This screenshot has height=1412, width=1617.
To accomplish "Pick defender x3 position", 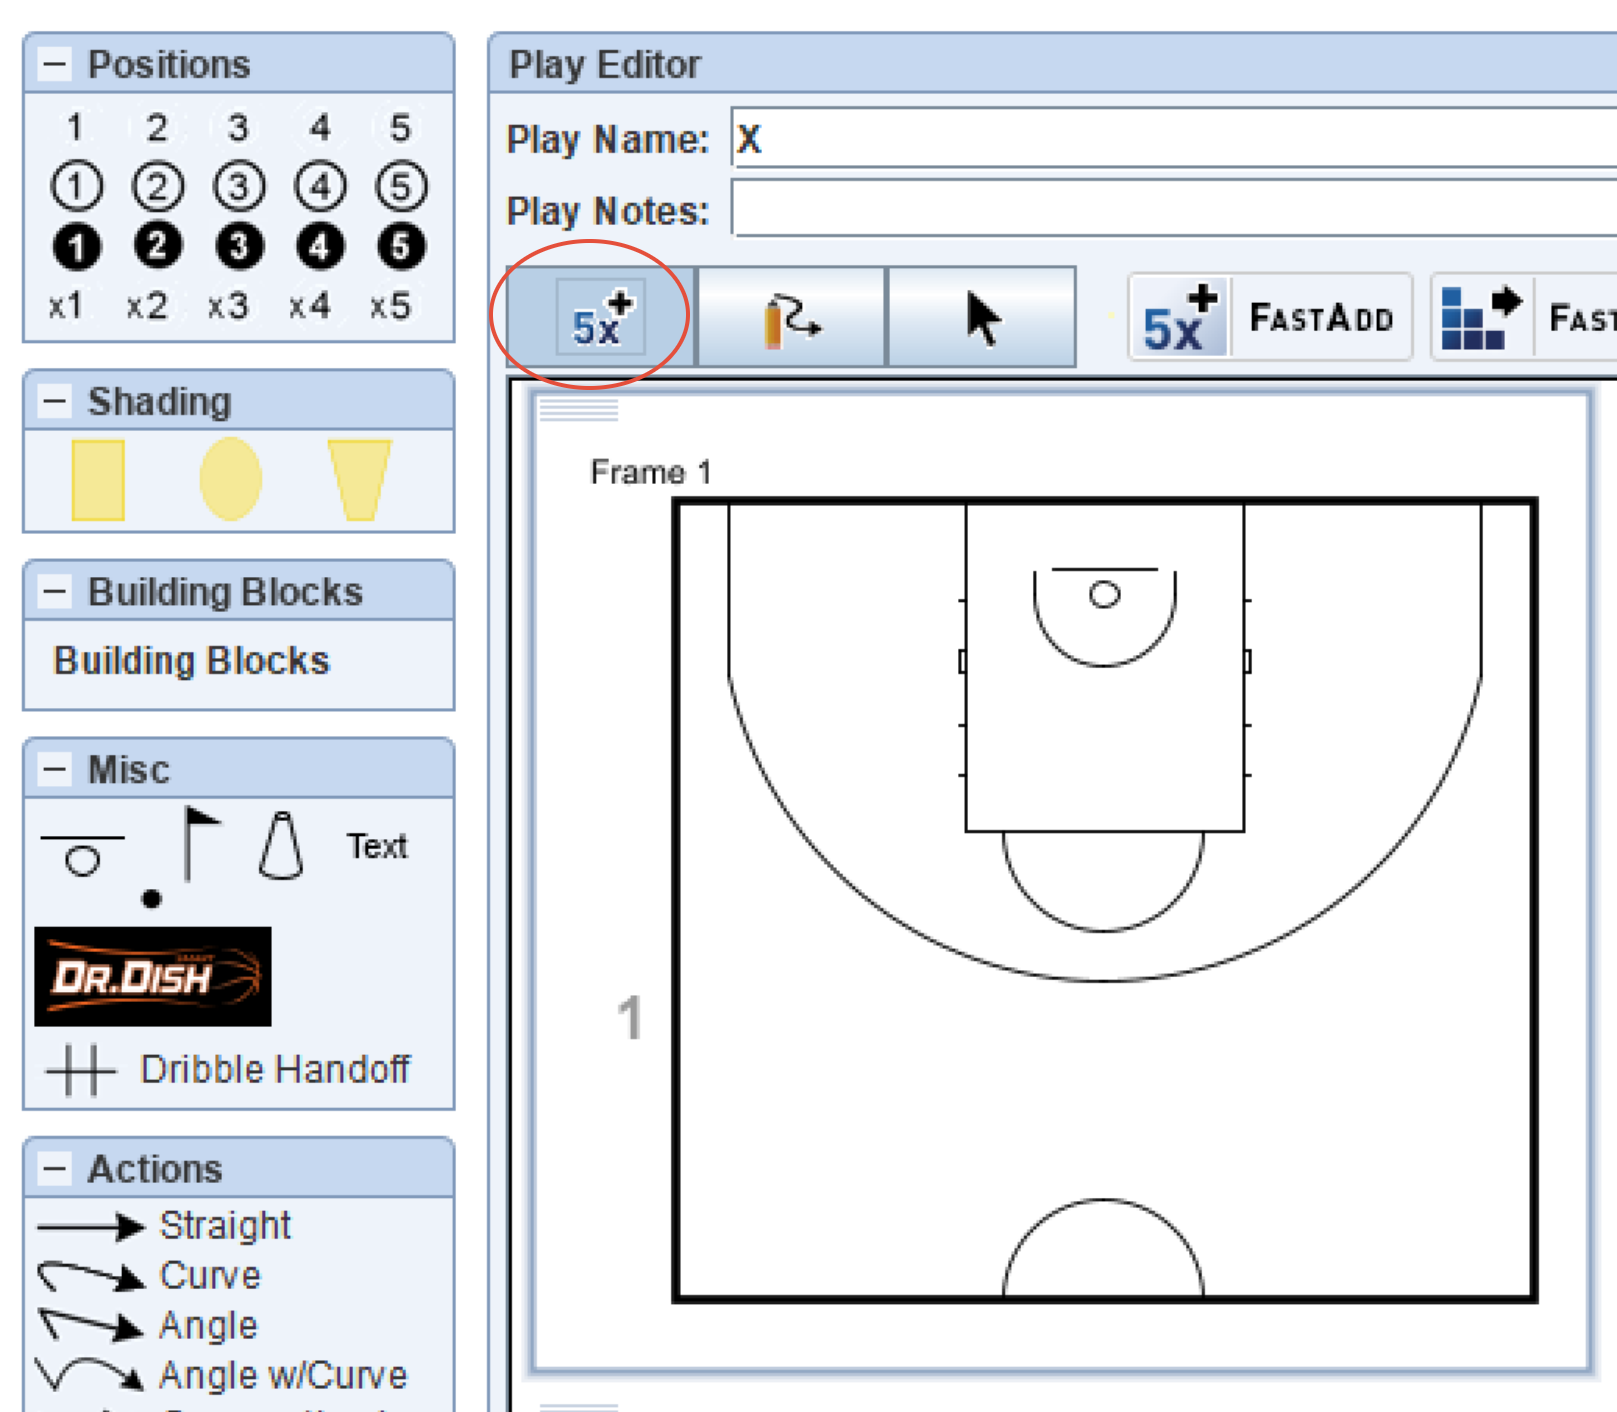I will point(228,305).
